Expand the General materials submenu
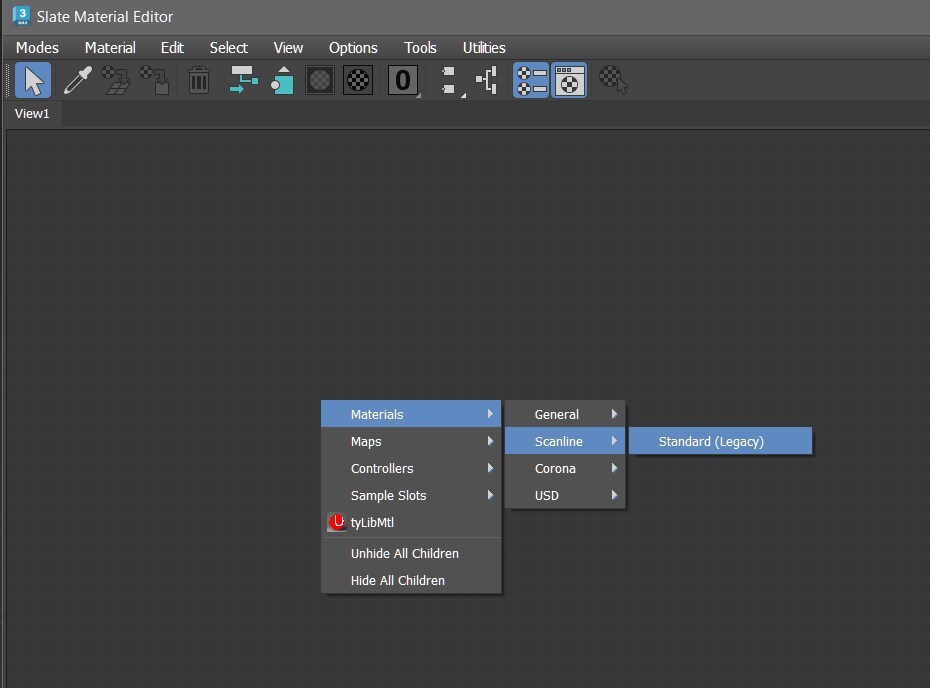The width and height of the screenshot is (930, 688). pos(565,414)
